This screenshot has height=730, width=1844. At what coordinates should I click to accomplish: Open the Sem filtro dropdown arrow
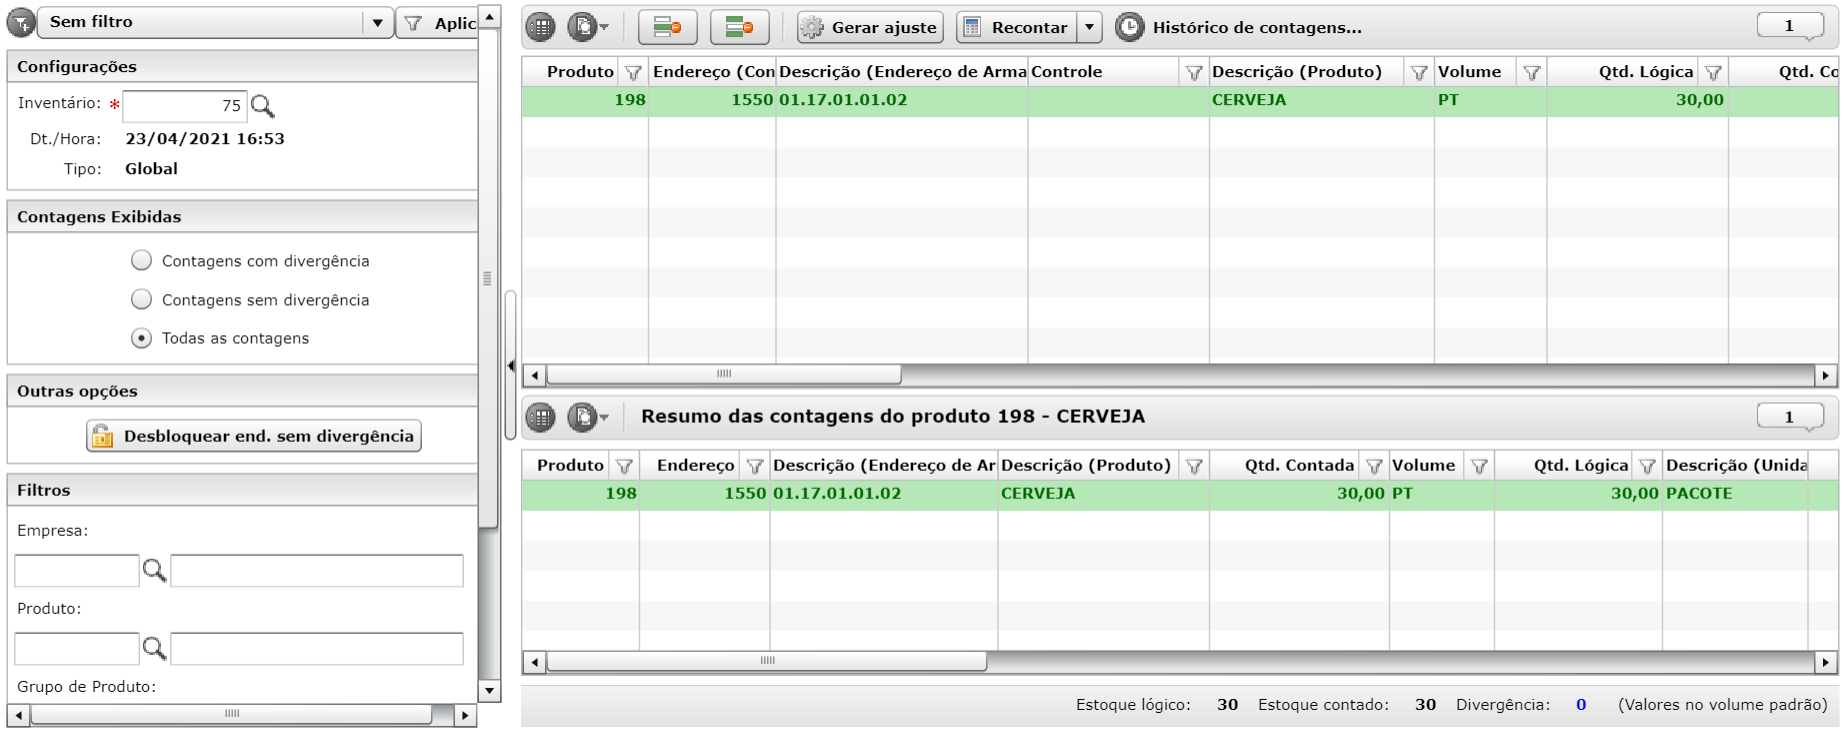(x=377, y=22)
